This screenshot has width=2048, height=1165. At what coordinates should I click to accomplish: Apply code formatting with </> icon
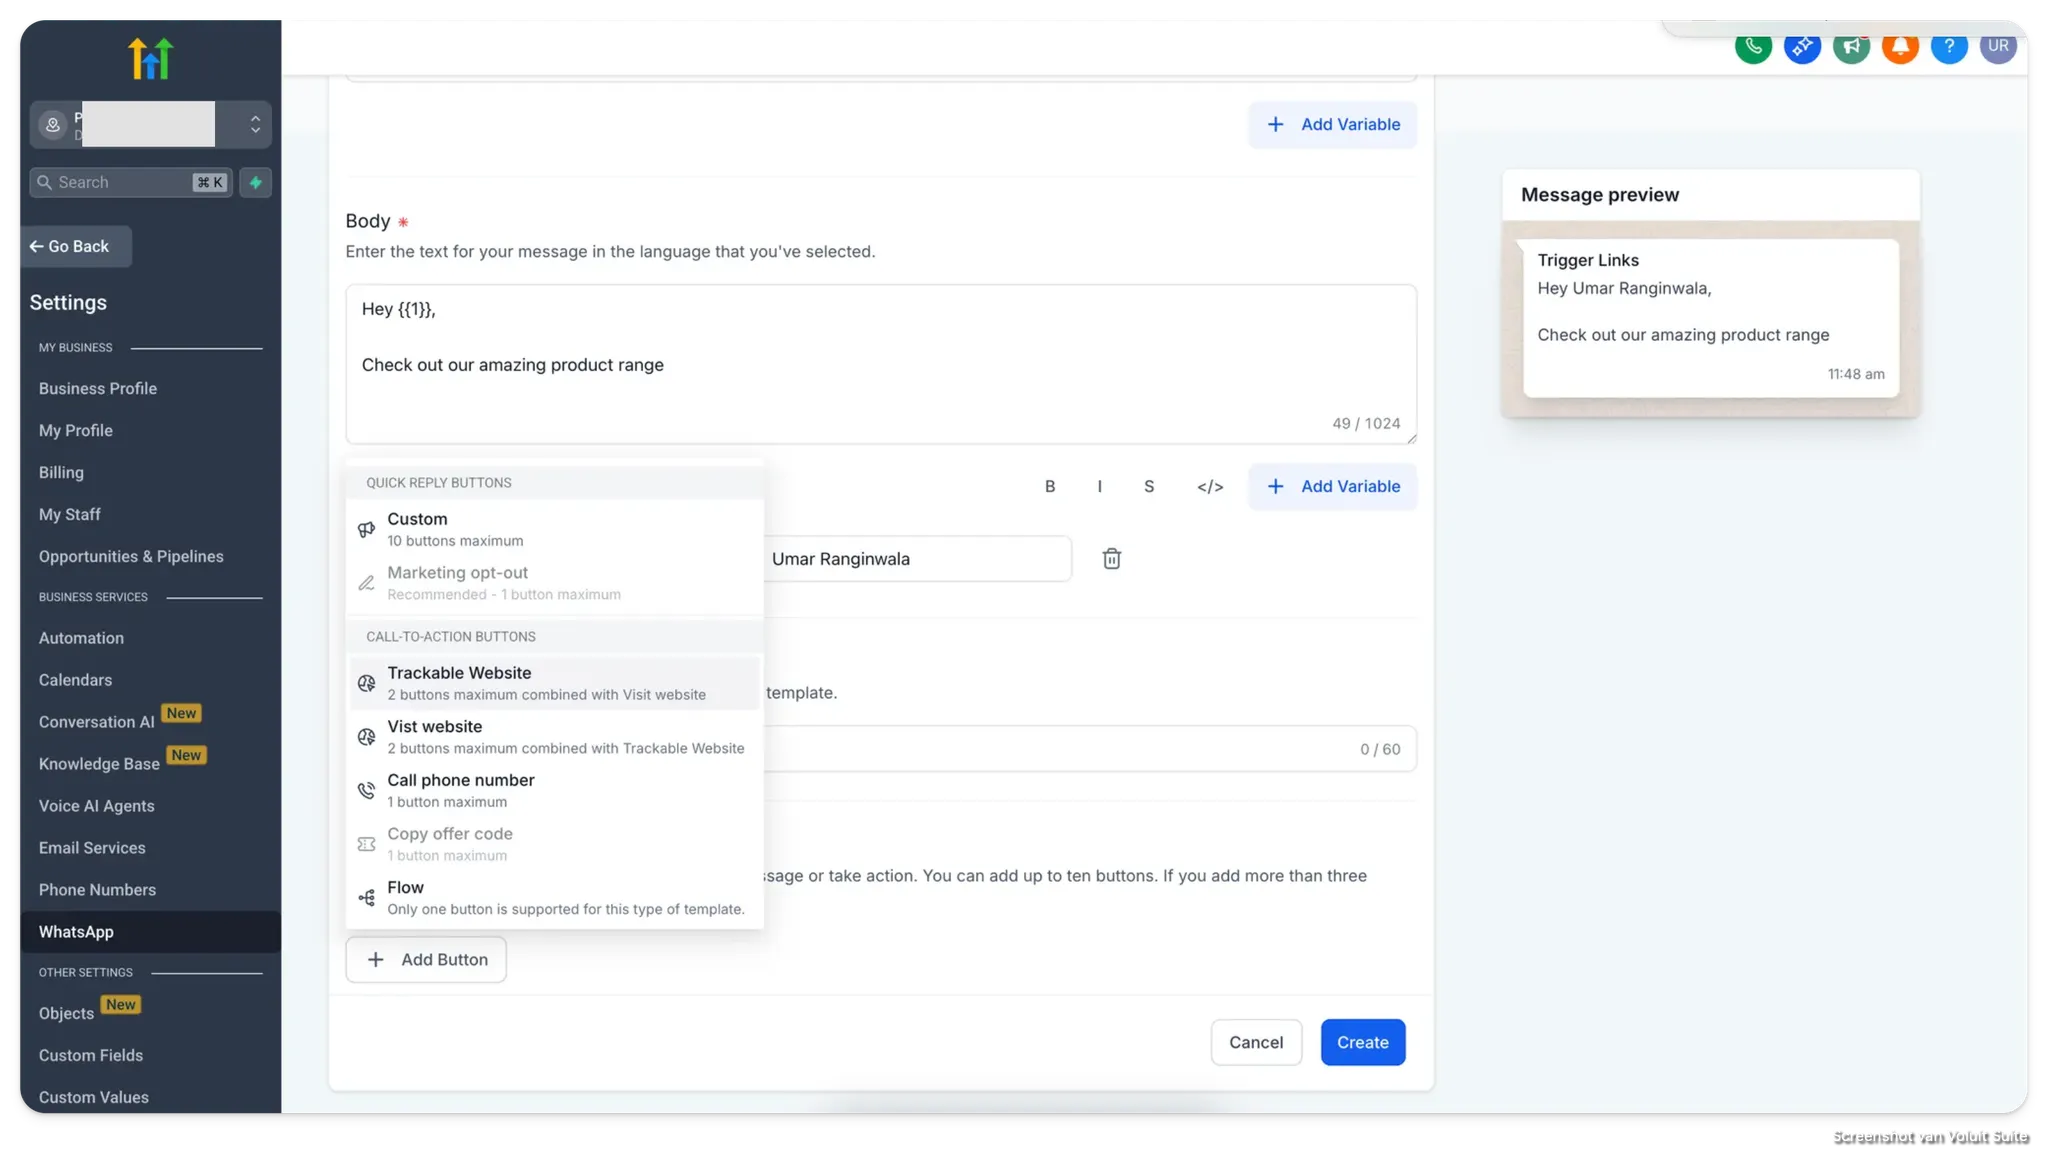point(1210,487)
